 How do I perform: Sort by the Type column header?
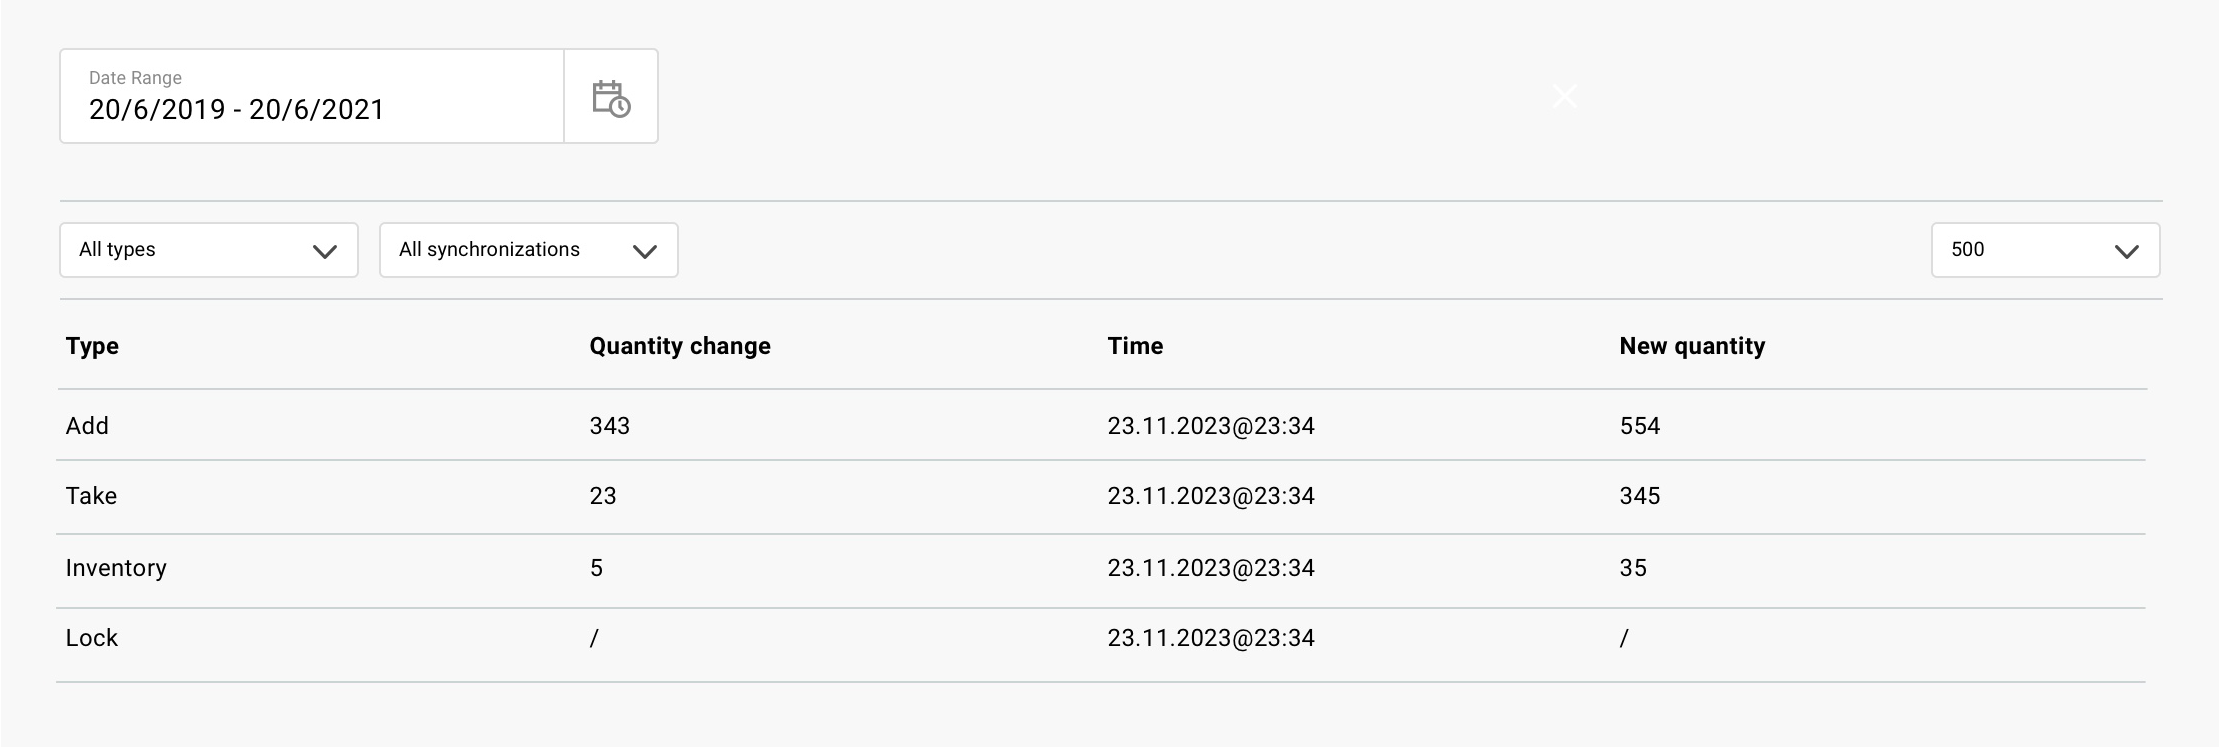(92, 346)
